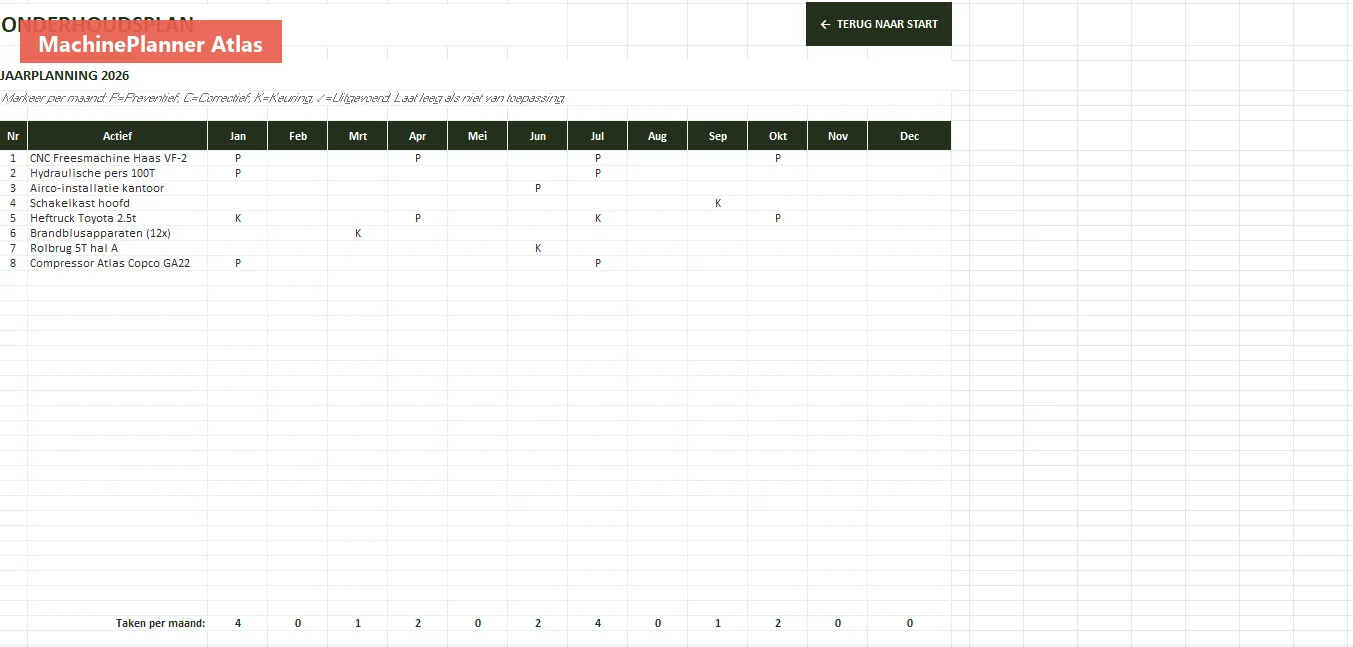Select the Jul 'P' for Compressor Atlas Copco
The height and width of the screenshot is (647, 1353).
(x=597, y=263)
